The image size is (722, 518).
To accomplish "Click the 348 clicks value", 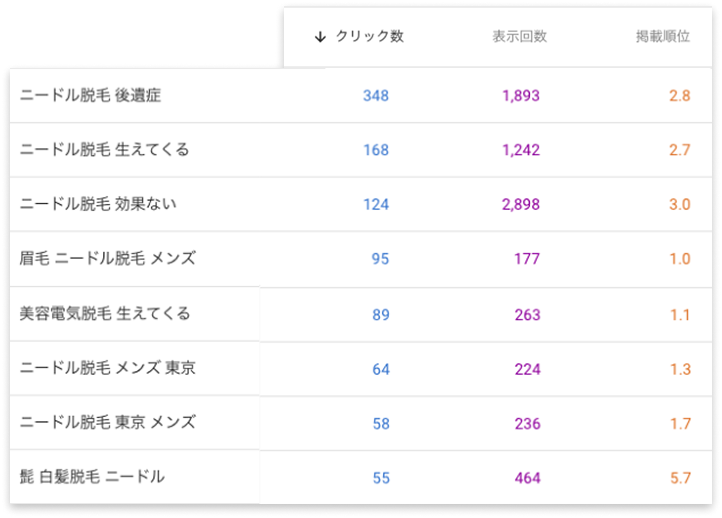I will [x=376, y=96].
